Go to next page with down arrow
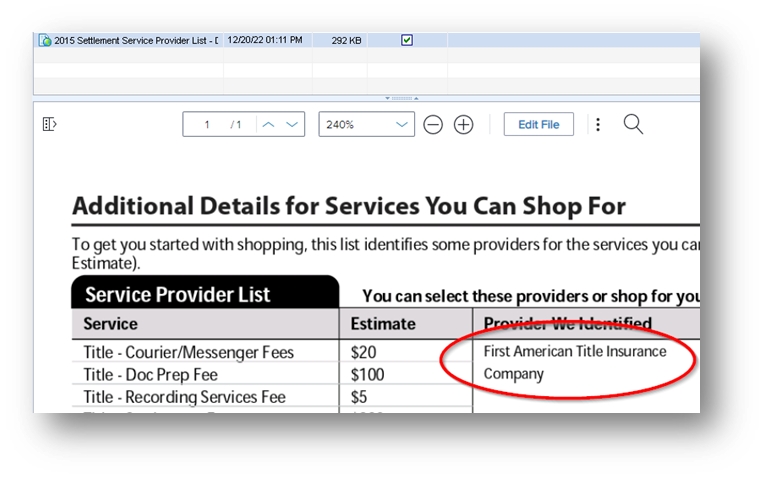765x478 pixels. (292, 125)
